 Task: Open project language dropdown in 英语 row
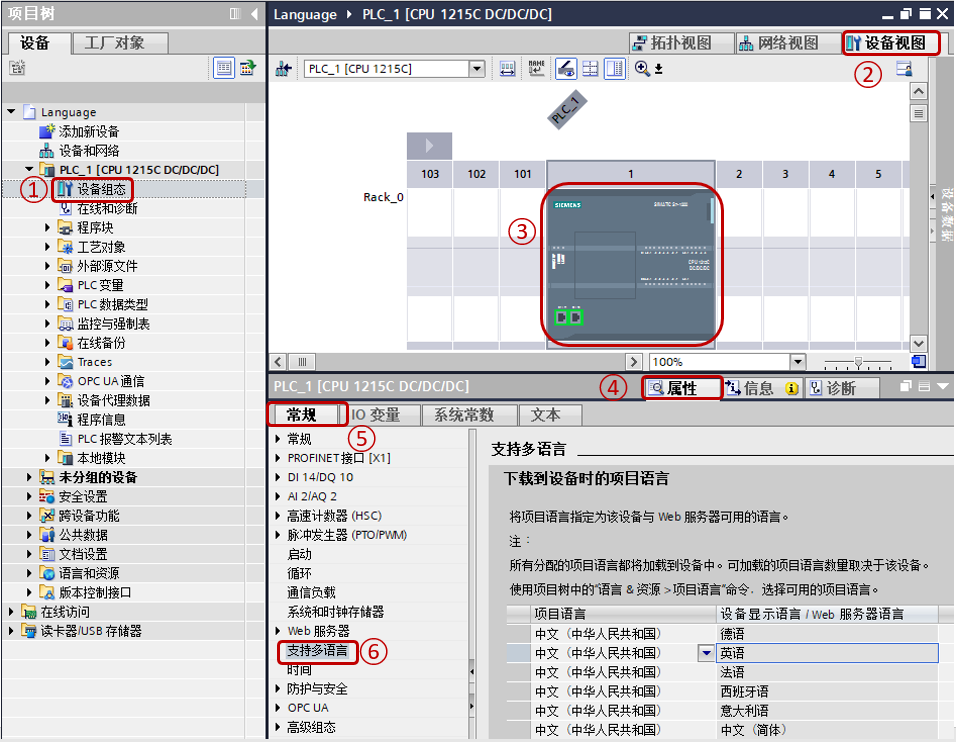click(706, 653)
